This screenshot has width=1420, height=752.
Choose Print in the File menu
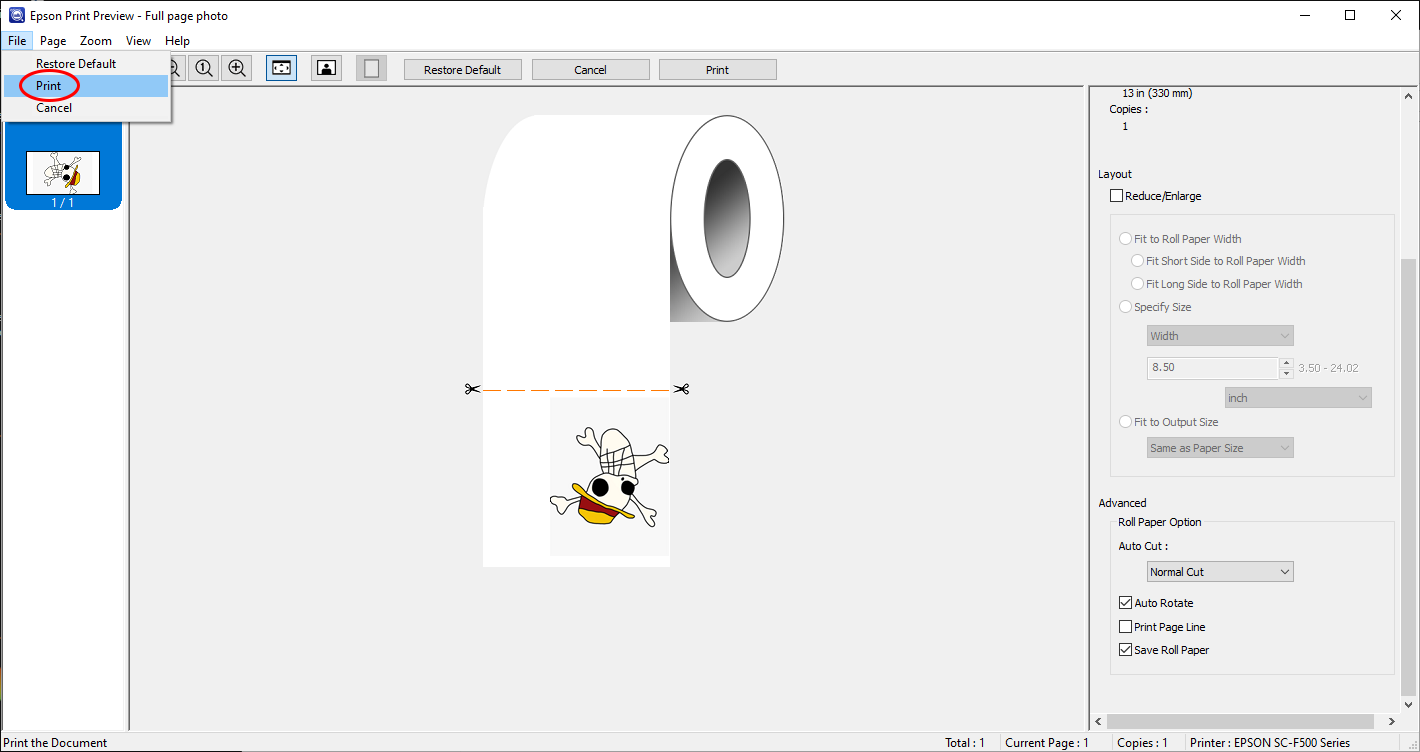point(86,86)
